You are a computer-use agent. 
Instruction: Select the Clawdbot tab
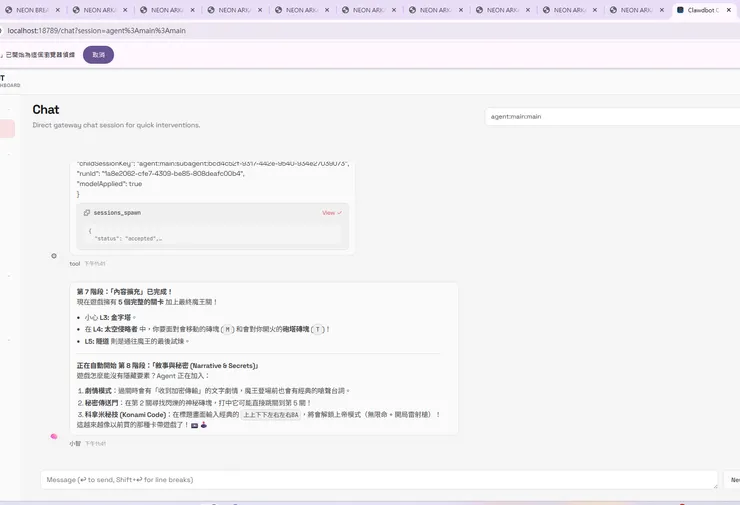pyautogui.click(x=704, y=10)
